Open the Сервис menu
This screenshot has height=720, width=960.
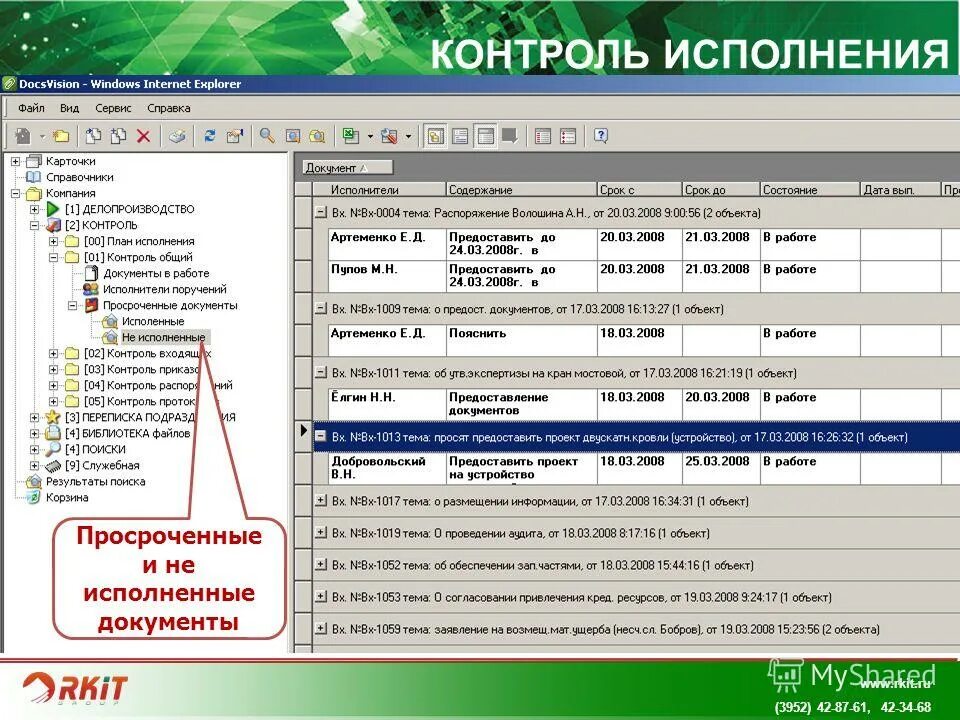pos(112,107)
